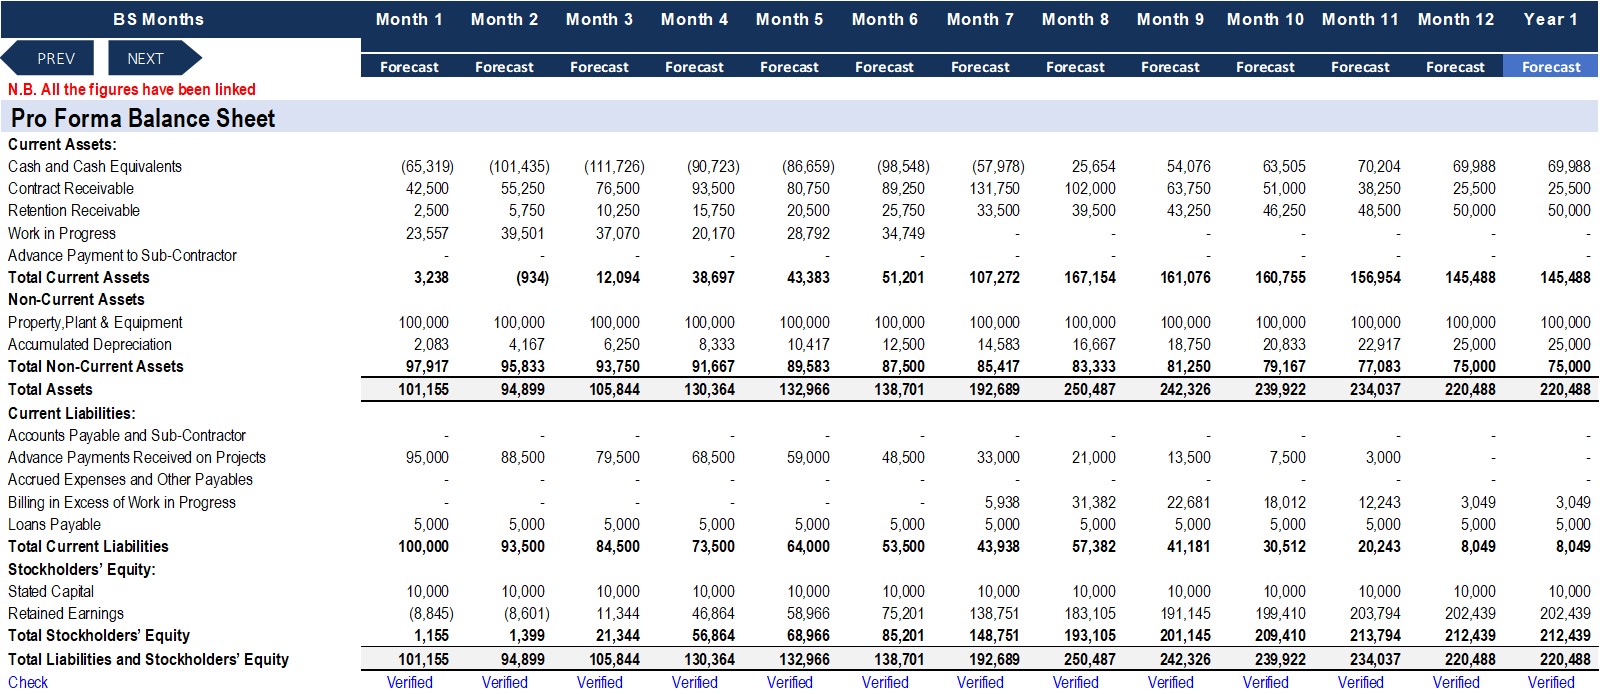Image resolution: width=1600 pixels, height=694 pixels.
Task: Select Billing in Excess of Work in Progress label
Action: (x=122, y=502)
